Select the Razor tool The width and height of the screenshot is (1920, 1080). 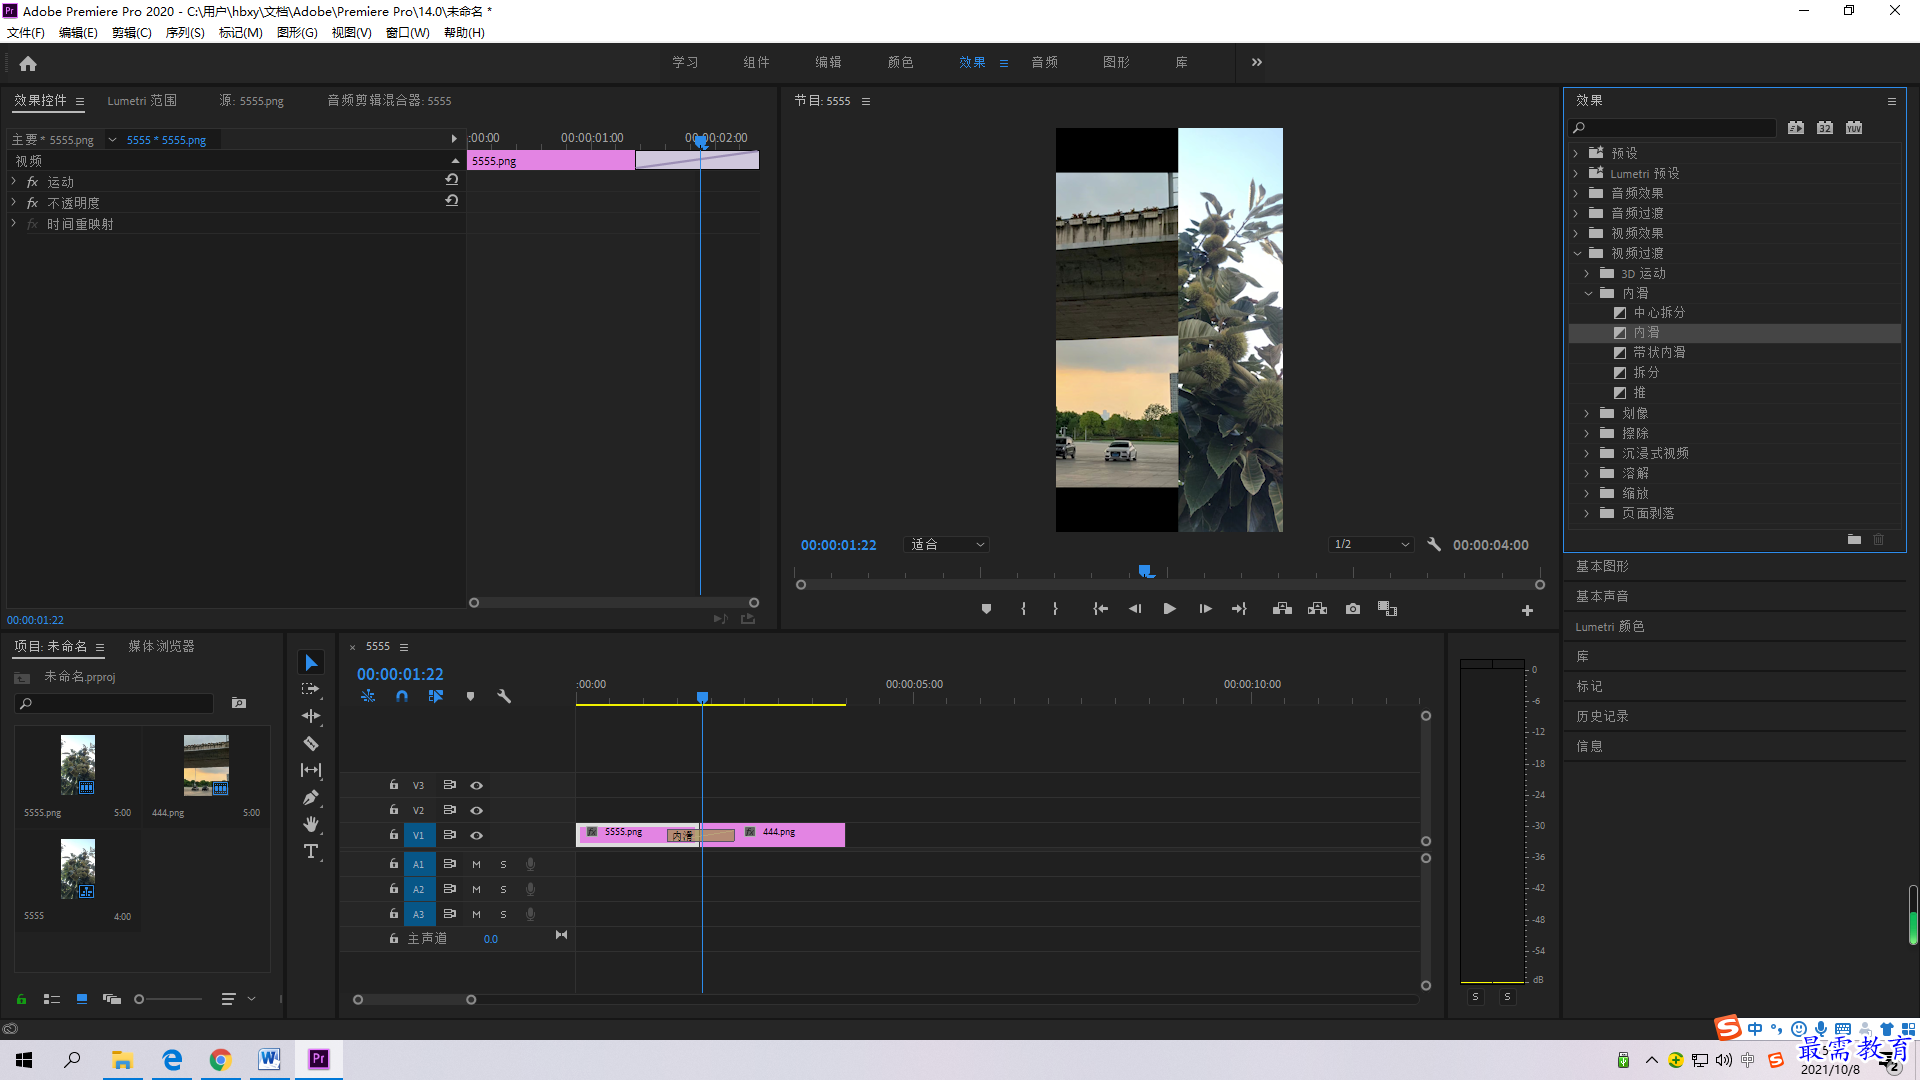311,743
